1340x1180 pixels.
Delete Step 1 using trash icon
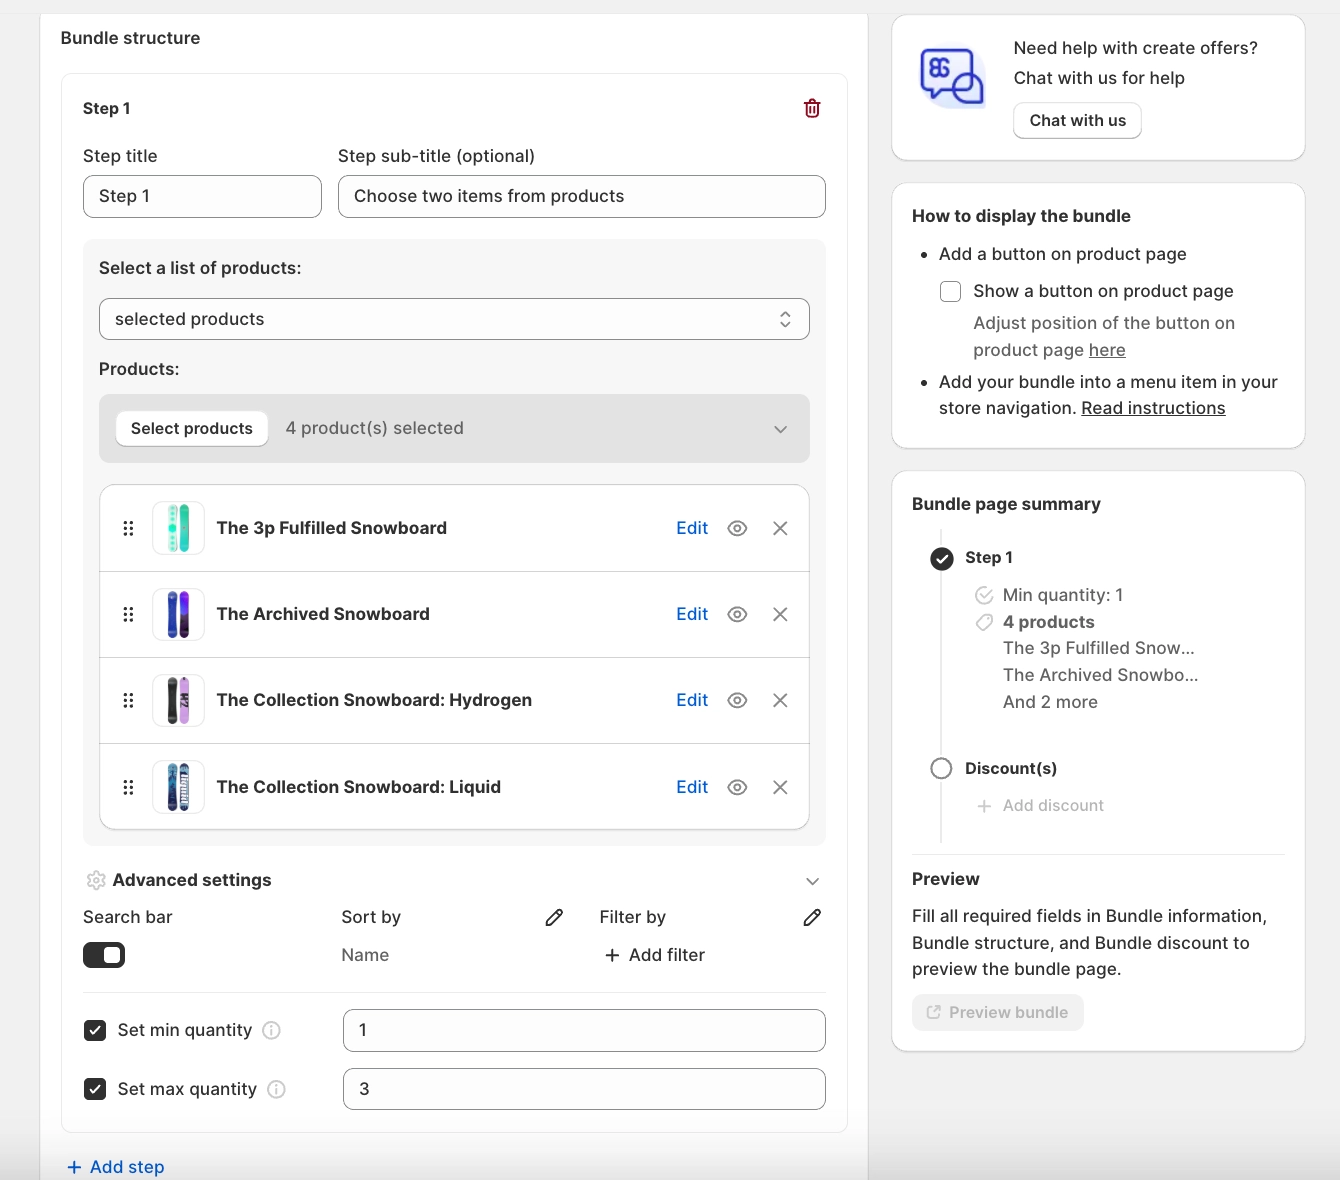coord(812,108)
